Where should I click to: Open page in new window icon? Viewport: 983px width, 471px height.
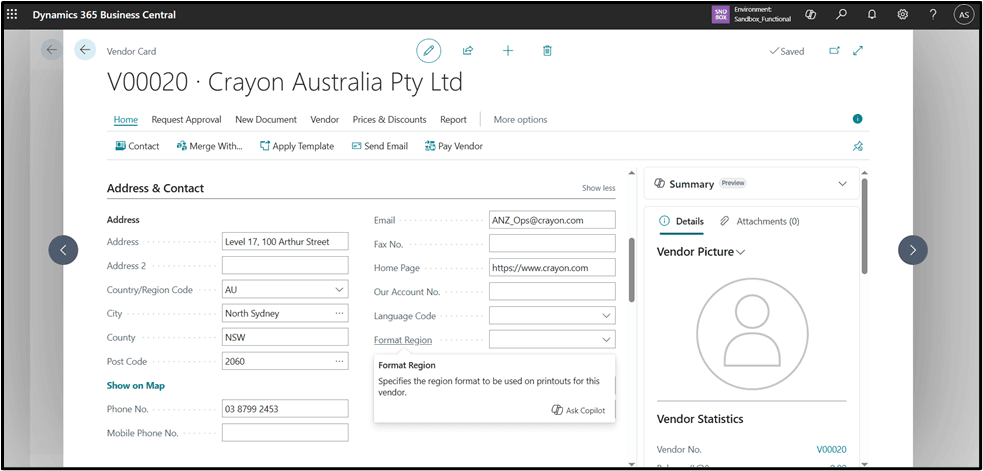point(835,51)
